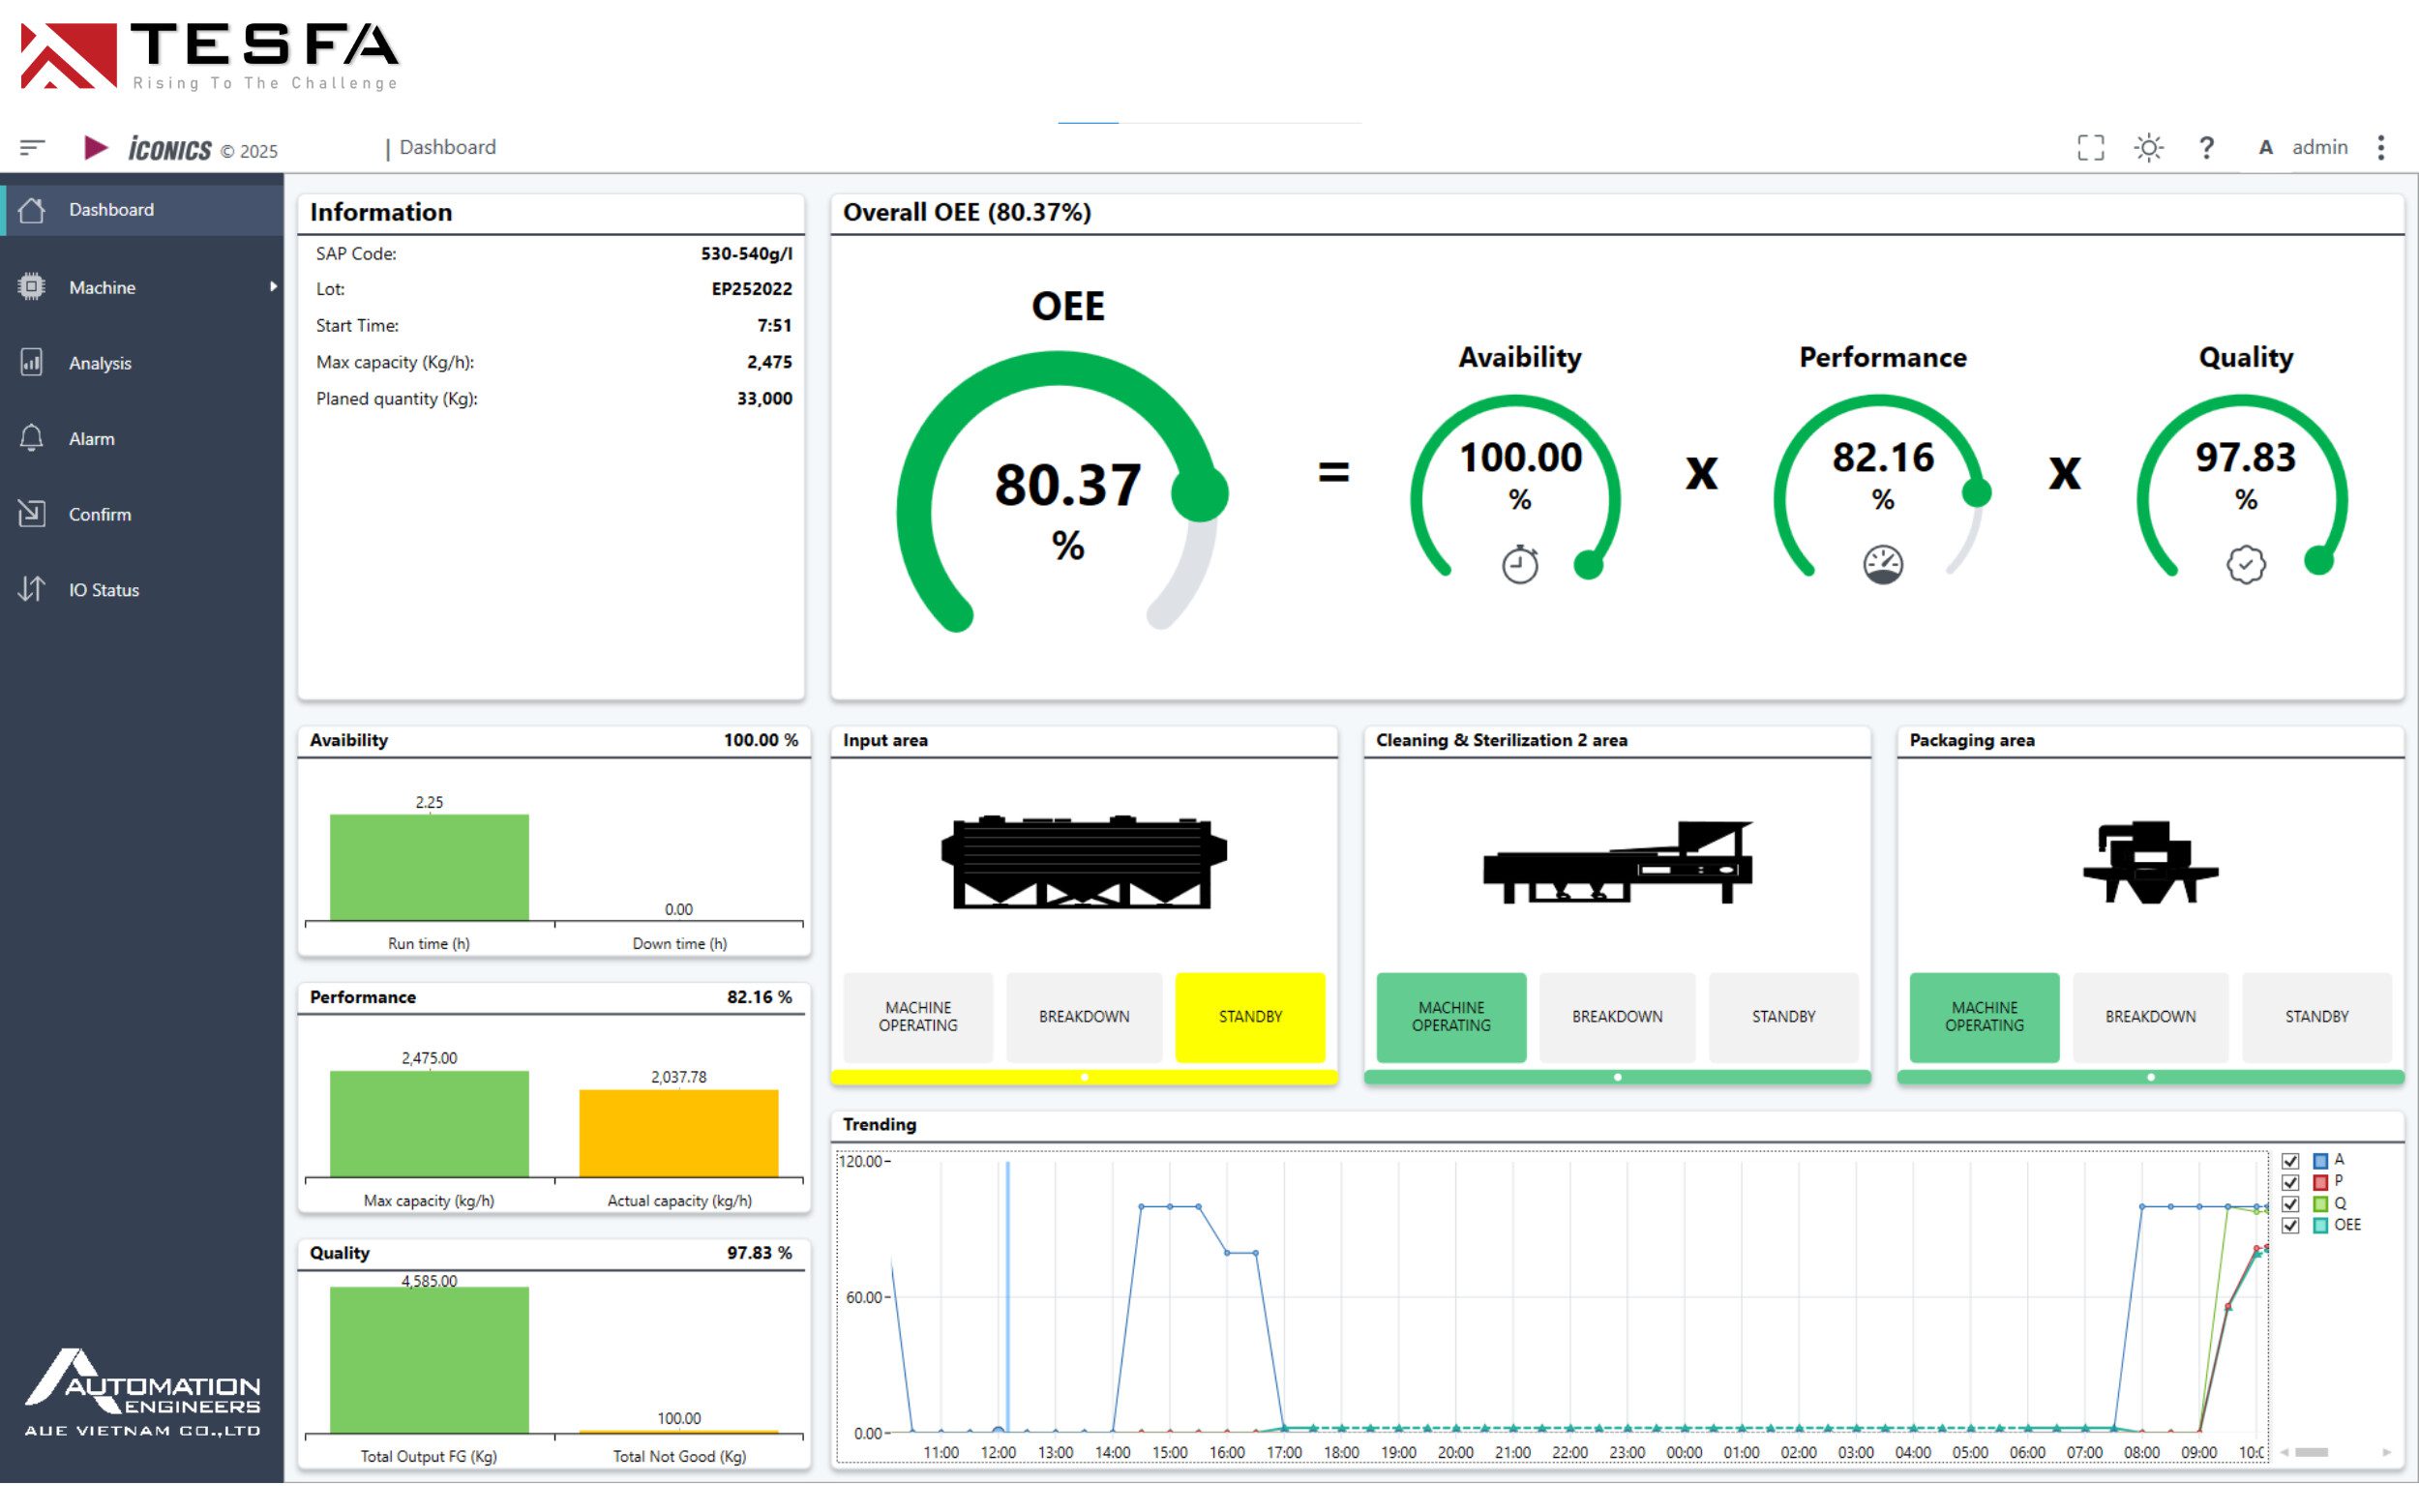Viewport: 2419px width, 1512px height.
Task: Open the Analysis menu item
Action: click(142, 362)
